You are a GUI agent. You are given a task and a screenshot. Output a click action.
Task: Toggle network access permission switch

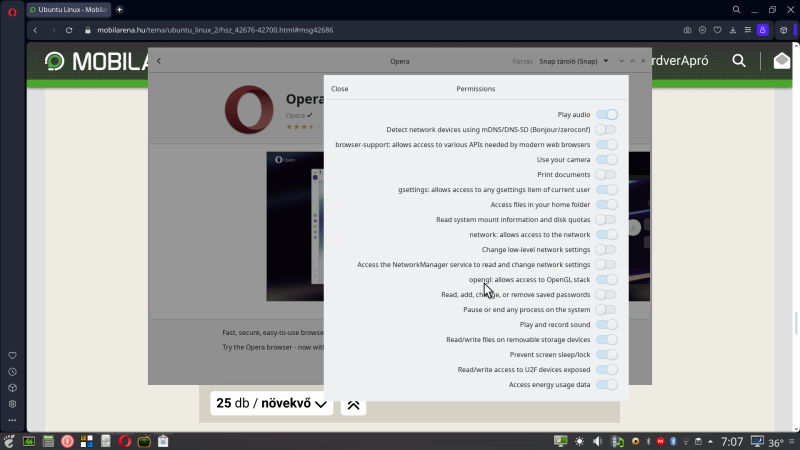pyautogui.click(x=607, y=235)
